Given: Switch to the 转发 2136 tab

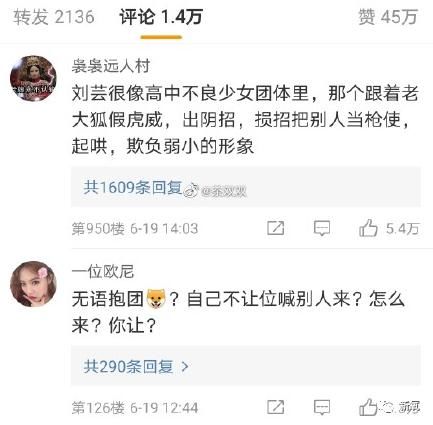Looking at the screenshot, I should (54, 17).
